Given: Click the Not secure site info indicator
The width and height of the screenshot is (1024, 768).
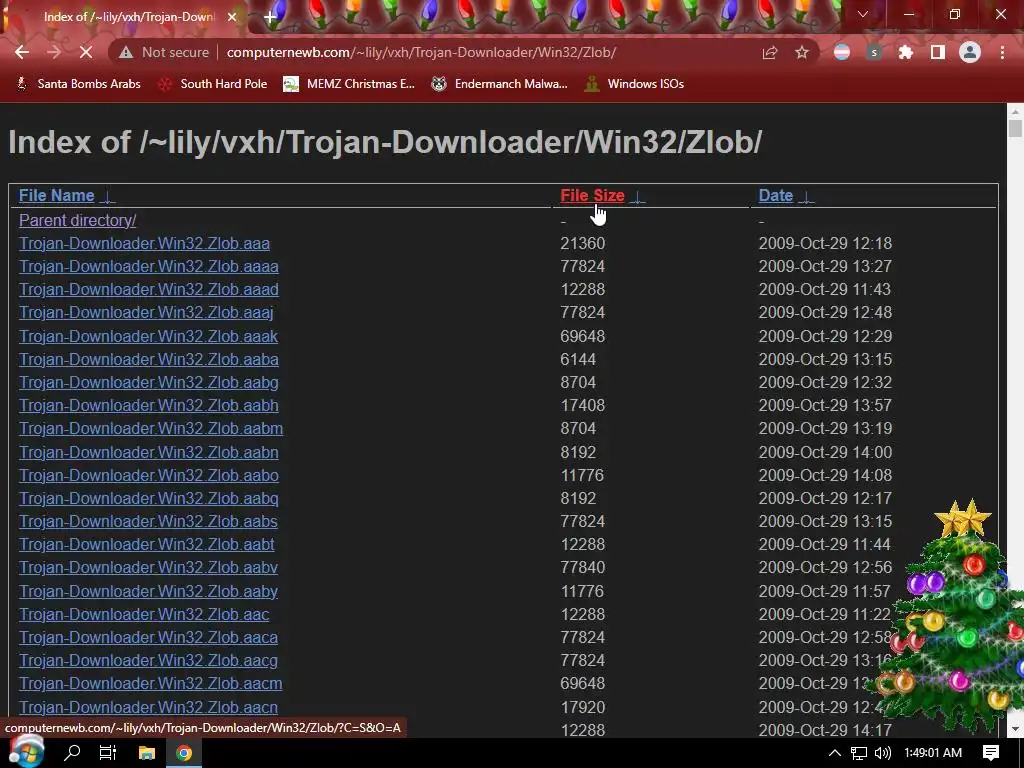Looking at the screenshot, I should (x=164, y=52).
